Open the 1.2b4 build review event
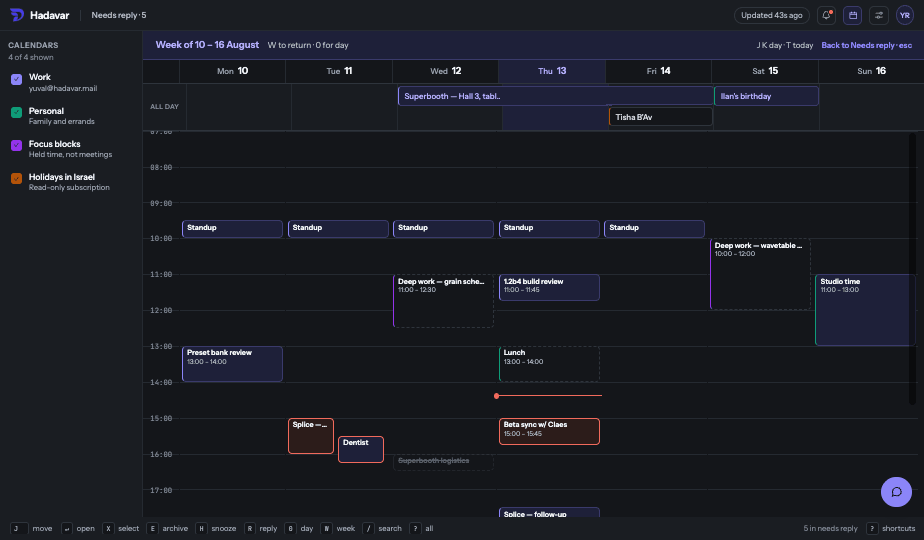 point(549,287)
